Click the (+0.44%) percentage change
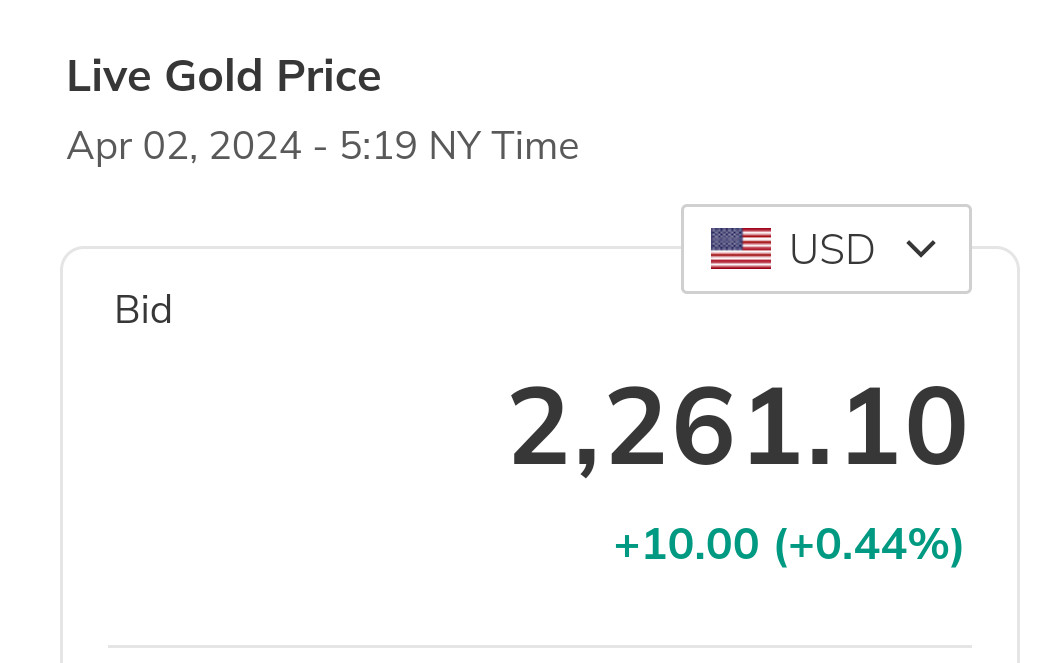The width and height of the screenshot is (1039, 663). coord(869,545)
